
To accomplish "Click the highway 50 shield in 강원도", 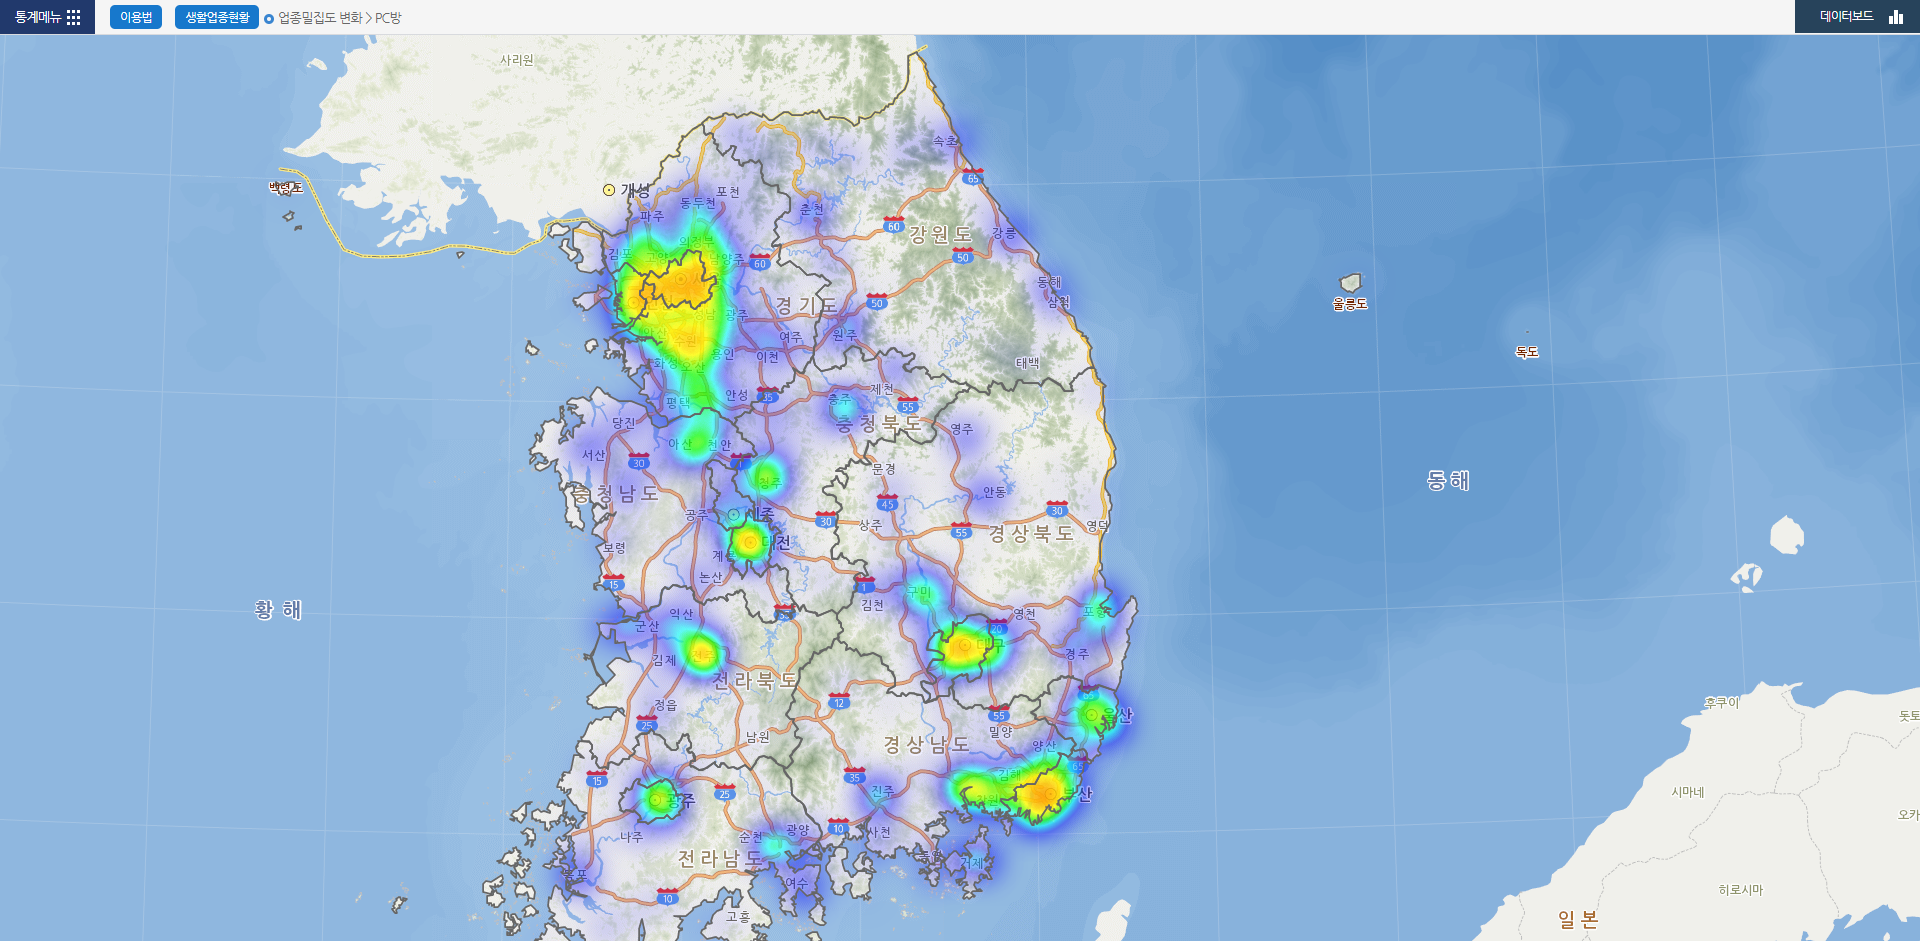I will 963,255.
